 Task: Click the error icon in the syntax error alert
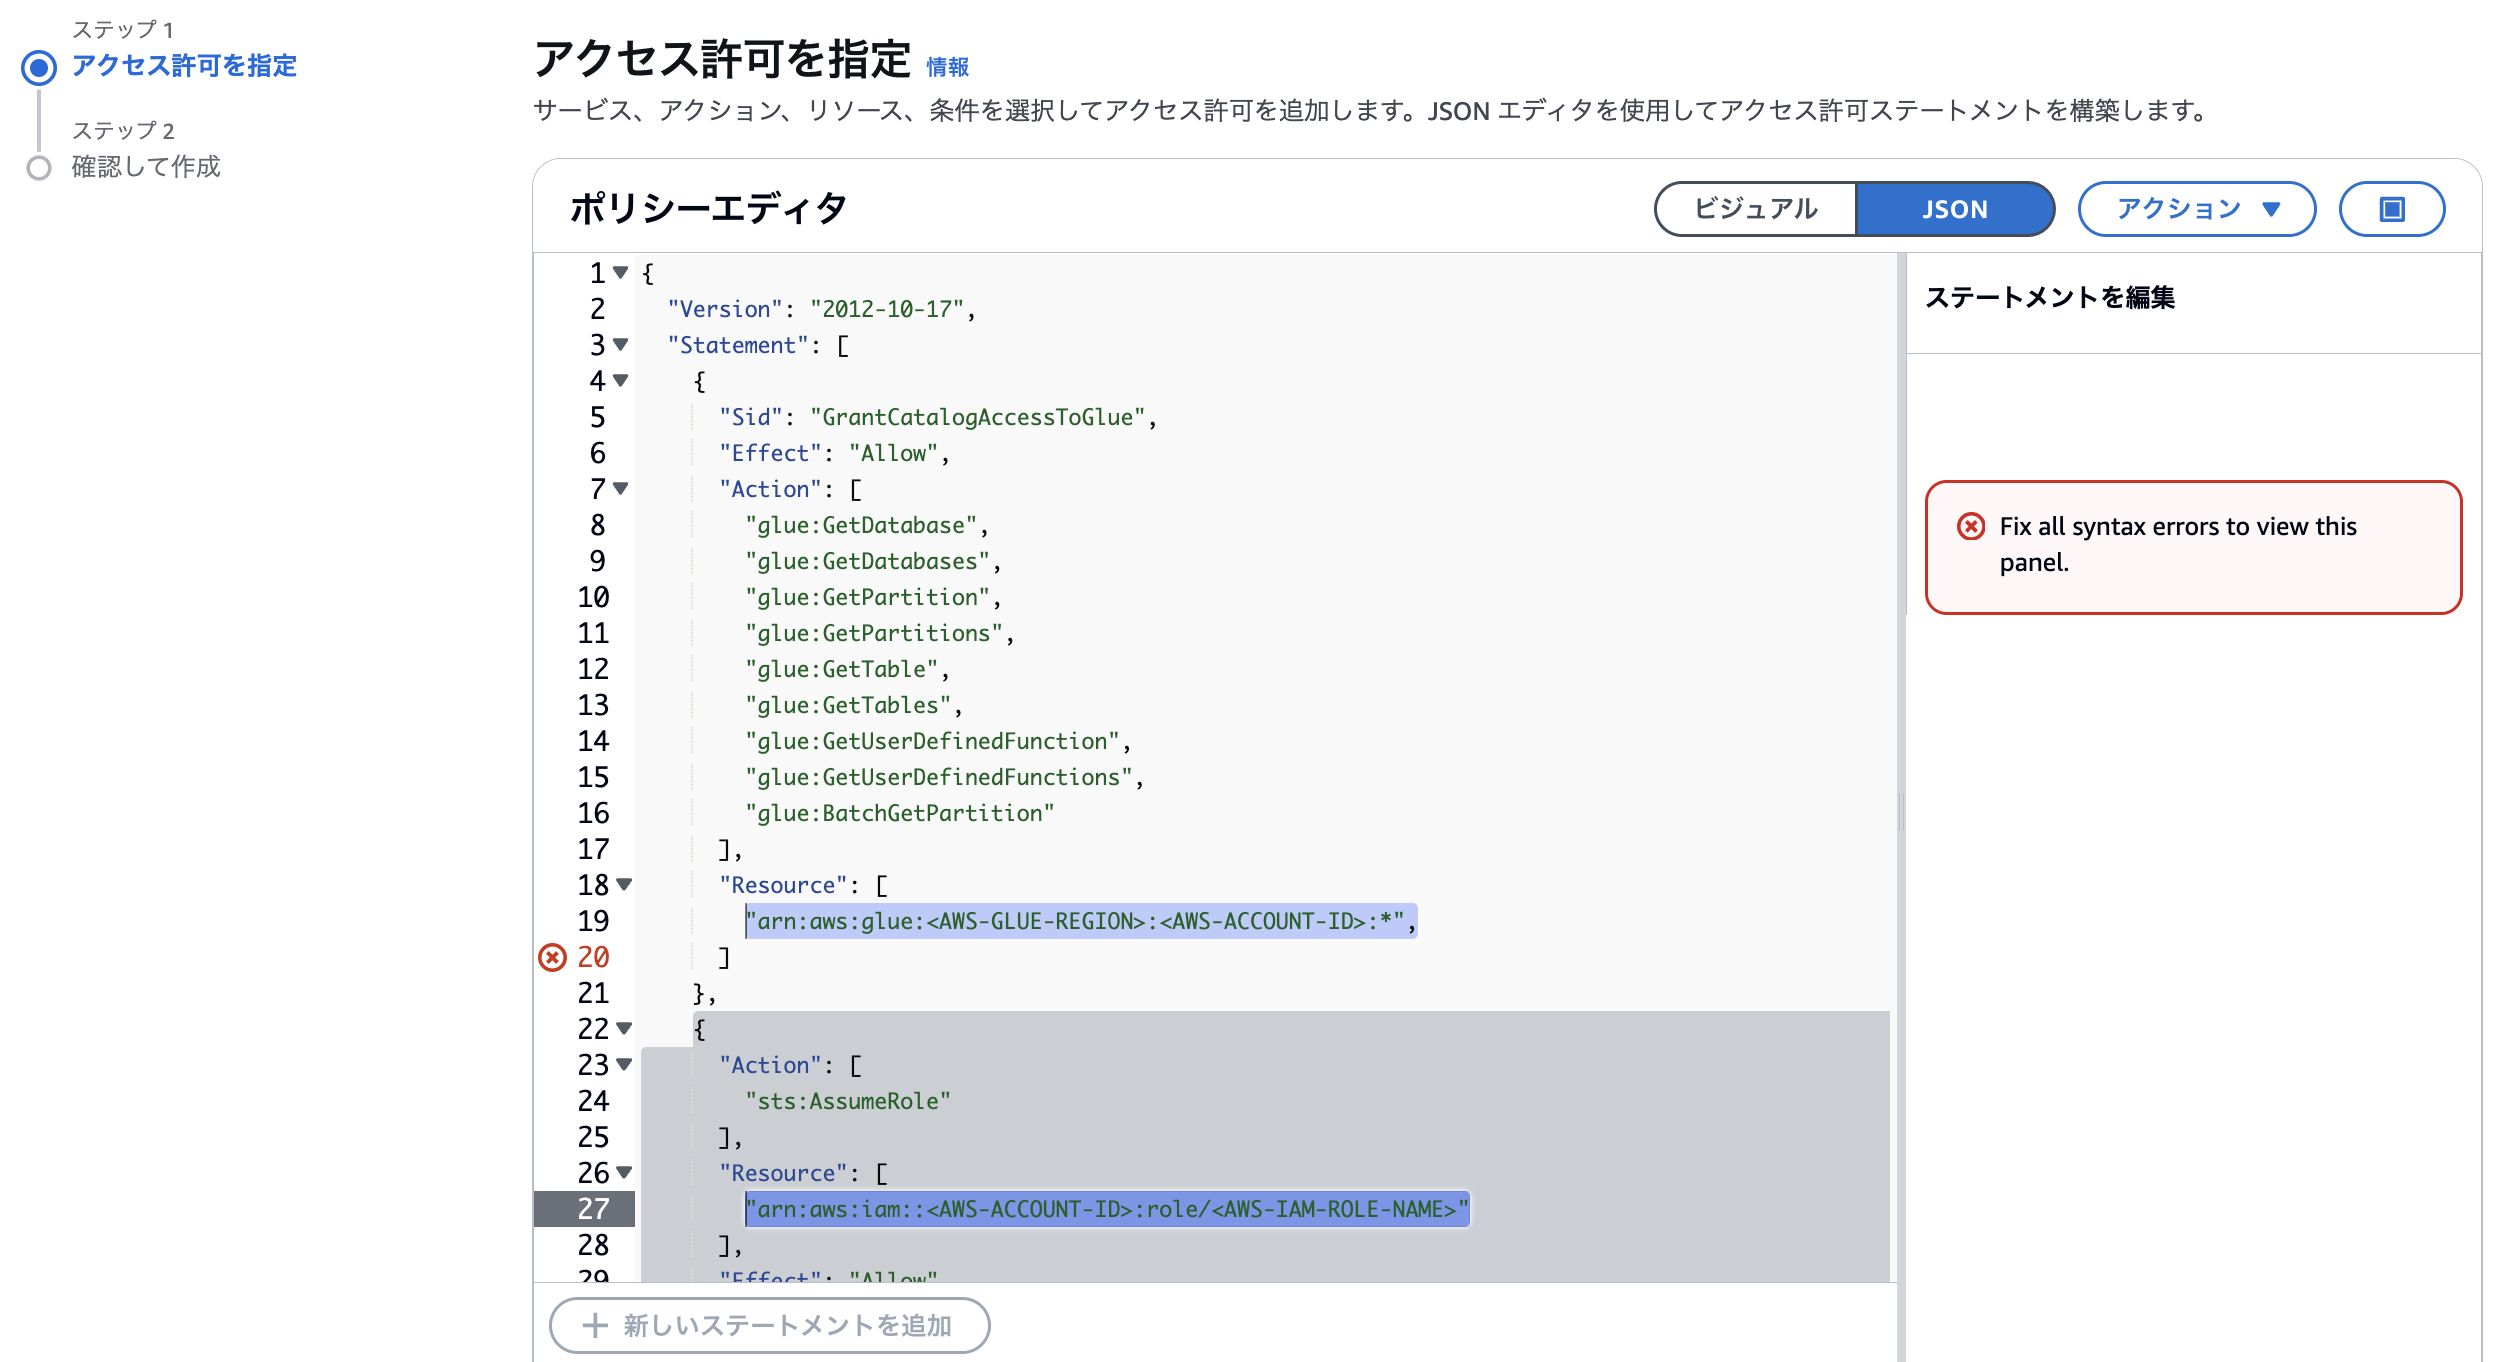1970,527
